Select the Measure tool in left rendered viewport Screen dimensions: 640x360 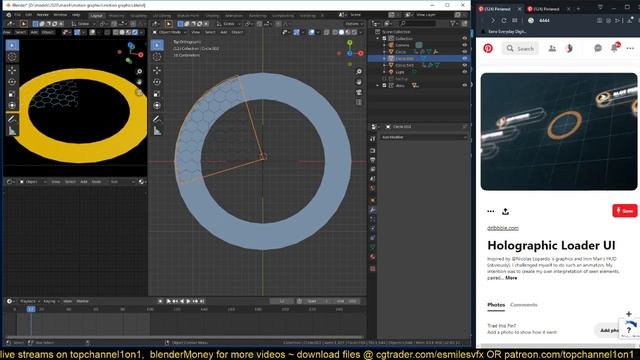[12, 131]
